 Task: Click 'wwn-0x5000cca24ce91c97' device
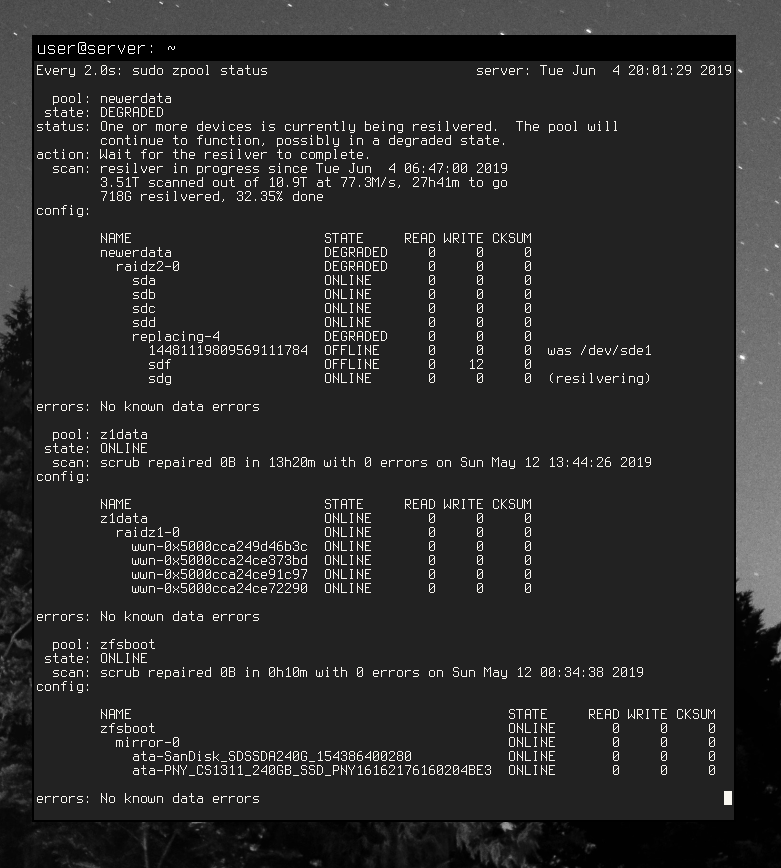pos(220,575)
